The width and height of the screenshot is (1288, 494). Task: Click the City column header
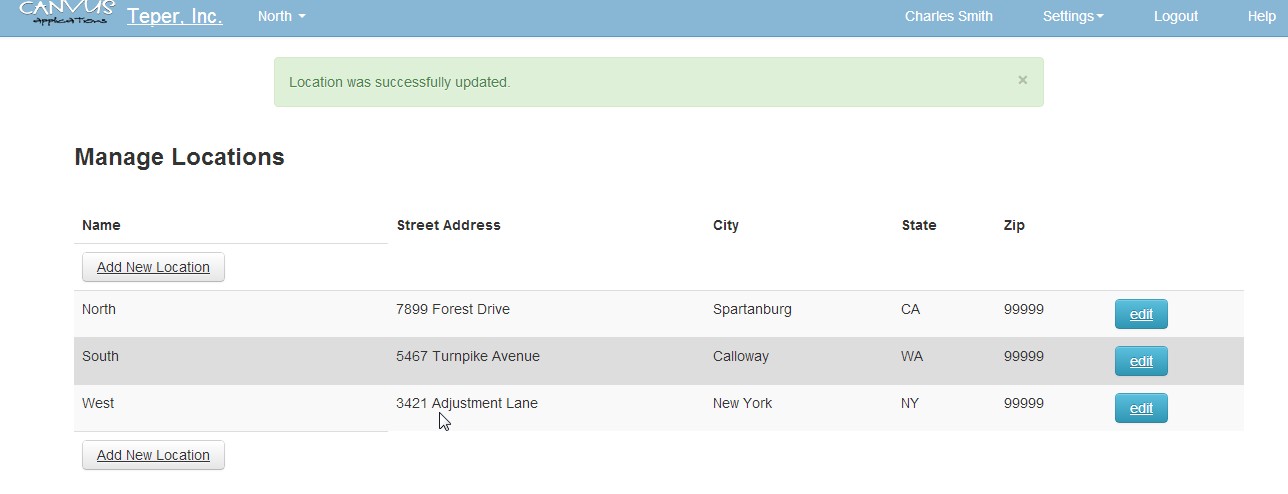[x=726, y=225]
